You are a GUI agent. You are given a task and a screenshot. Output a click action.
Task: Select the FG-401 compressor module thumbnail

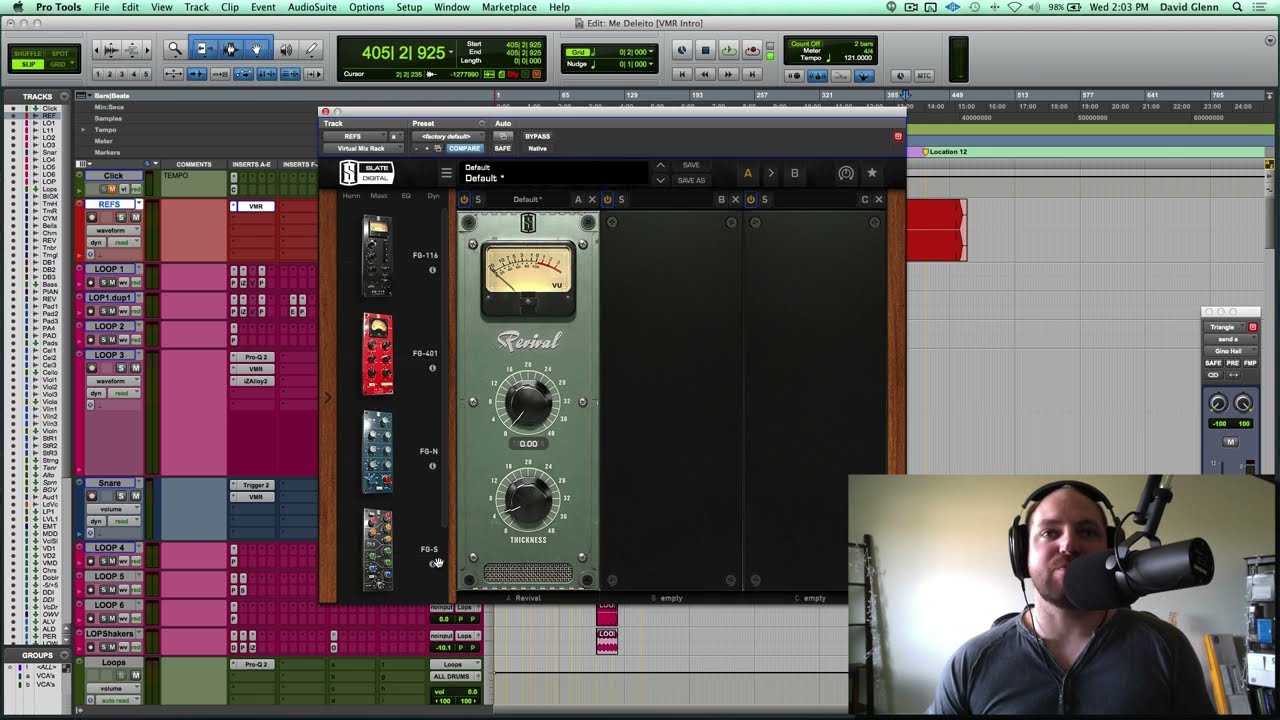click(377, 354)
